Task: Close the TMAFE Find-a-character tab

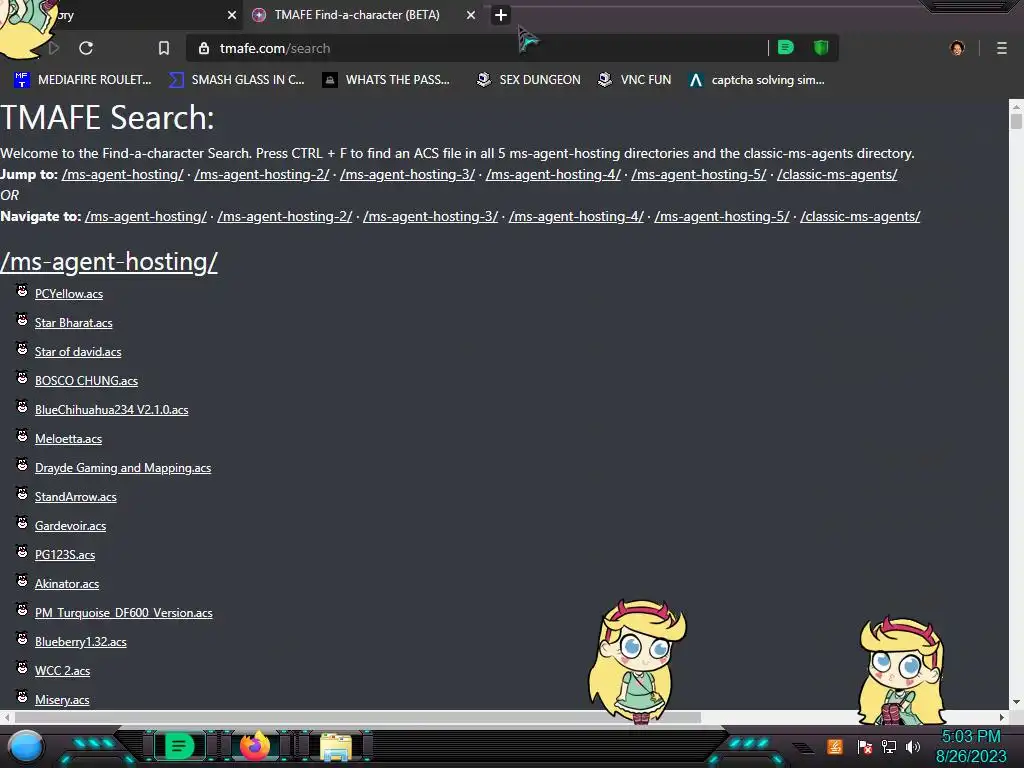Action: point(471,15)
